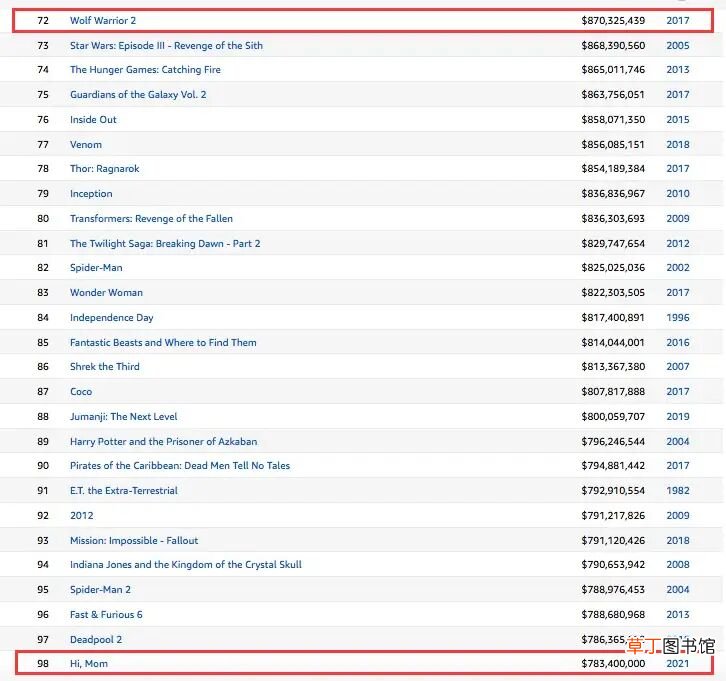Open the Shrek the Third link
This screenshot has width=726, height=681.
tap(105, 367)
